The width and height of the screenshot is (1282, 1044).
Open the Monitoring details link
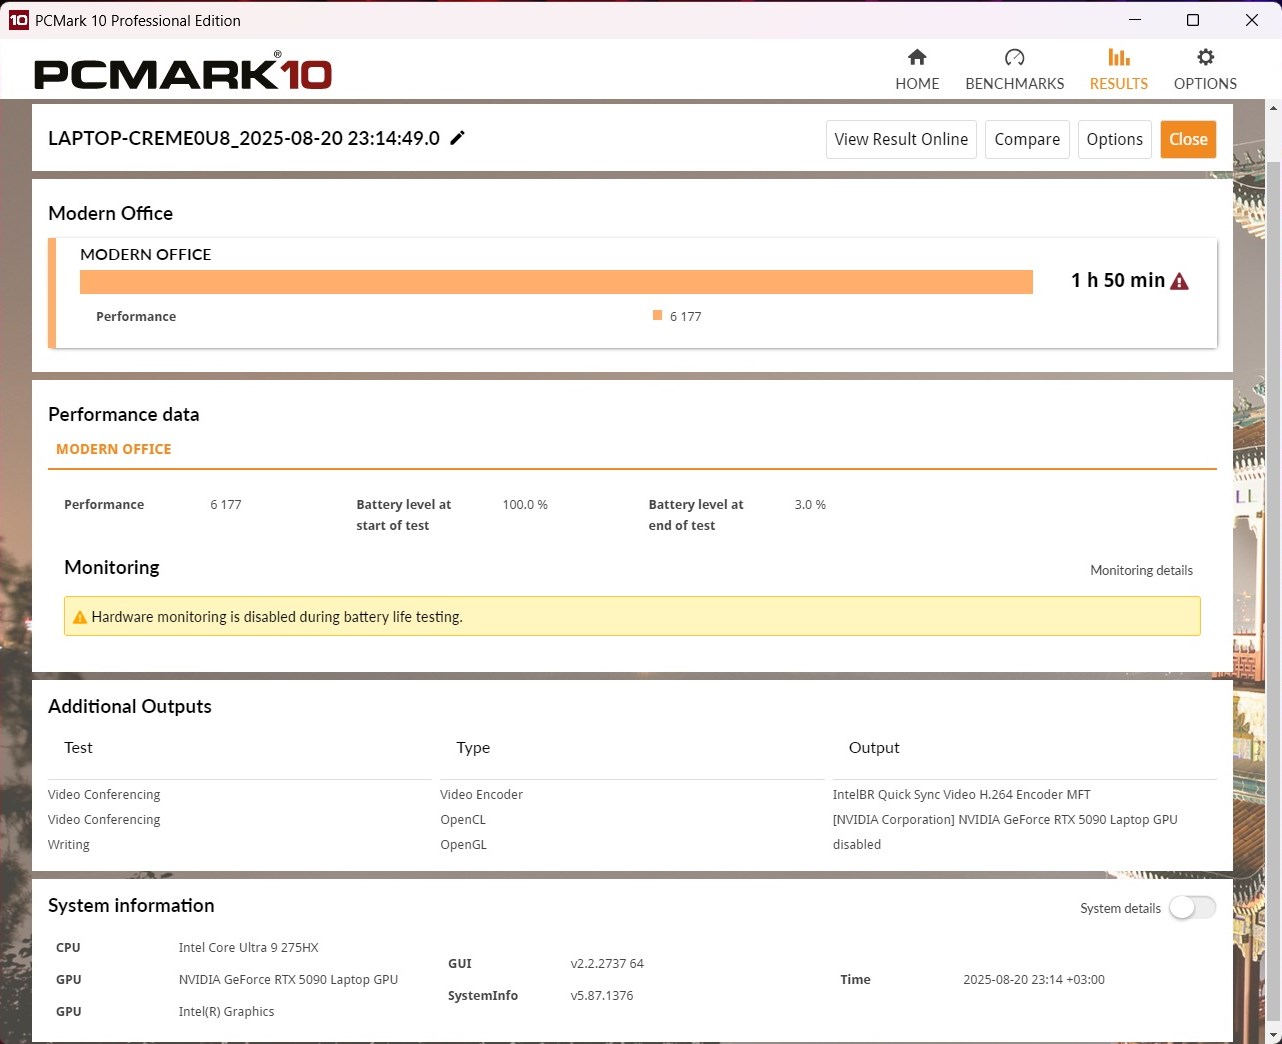pyautogui.click(x=1141, y=570)
